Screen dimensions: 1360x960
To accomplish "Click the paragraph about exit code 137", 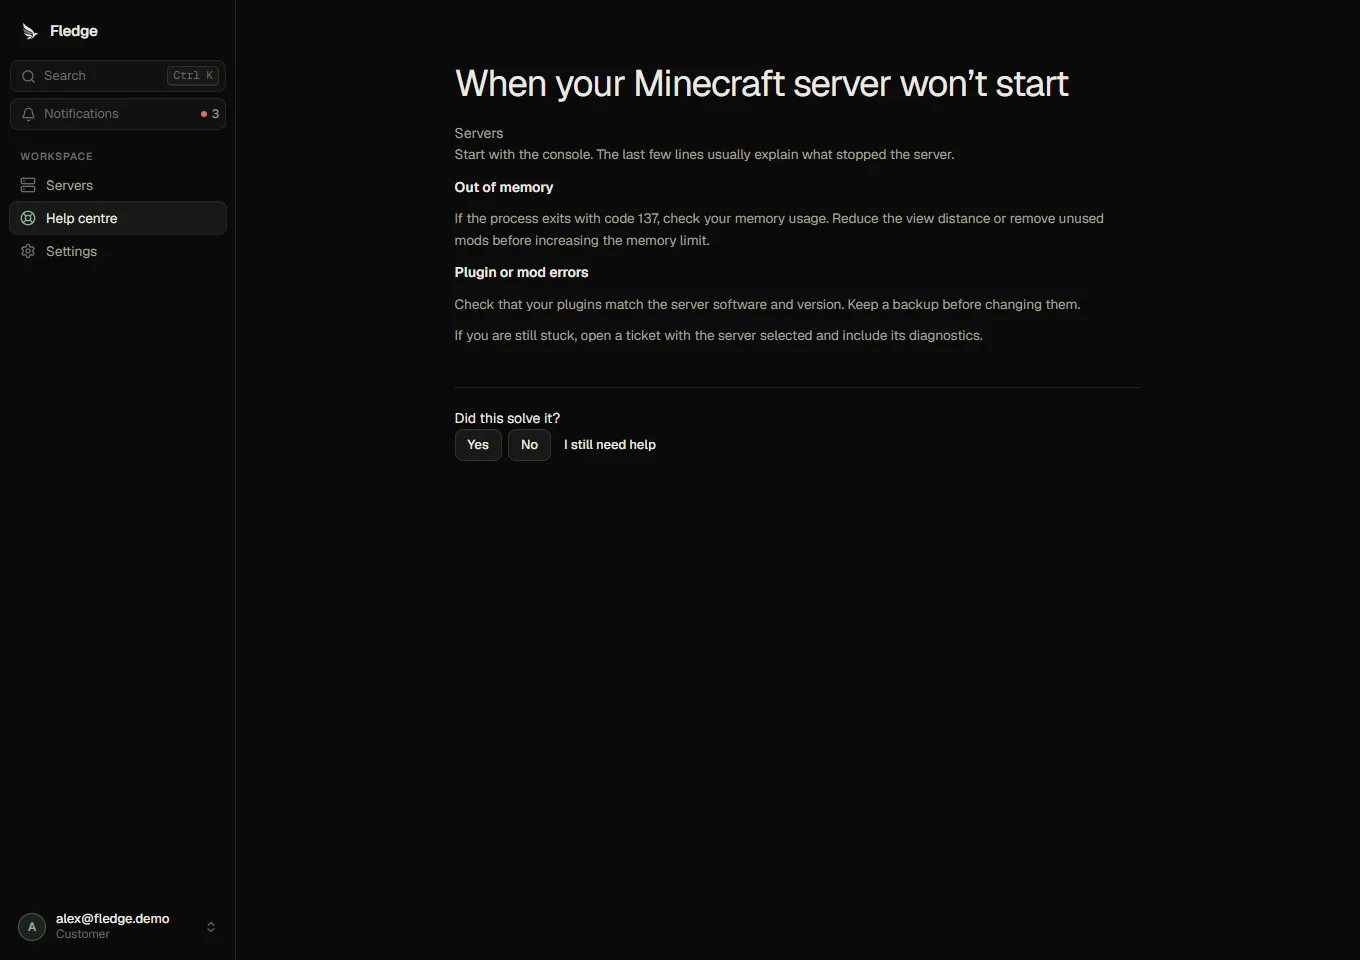I will (779, 229).
